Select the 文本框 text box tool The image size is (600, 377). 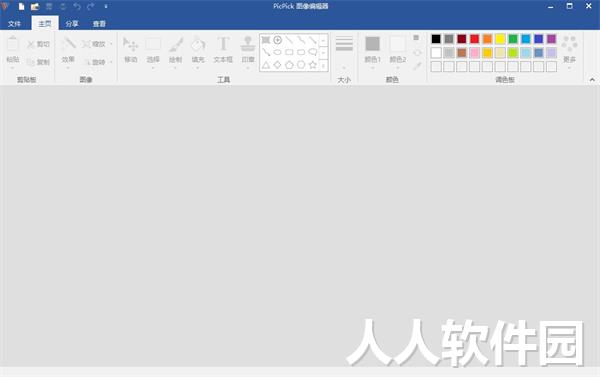pos(223,51)
